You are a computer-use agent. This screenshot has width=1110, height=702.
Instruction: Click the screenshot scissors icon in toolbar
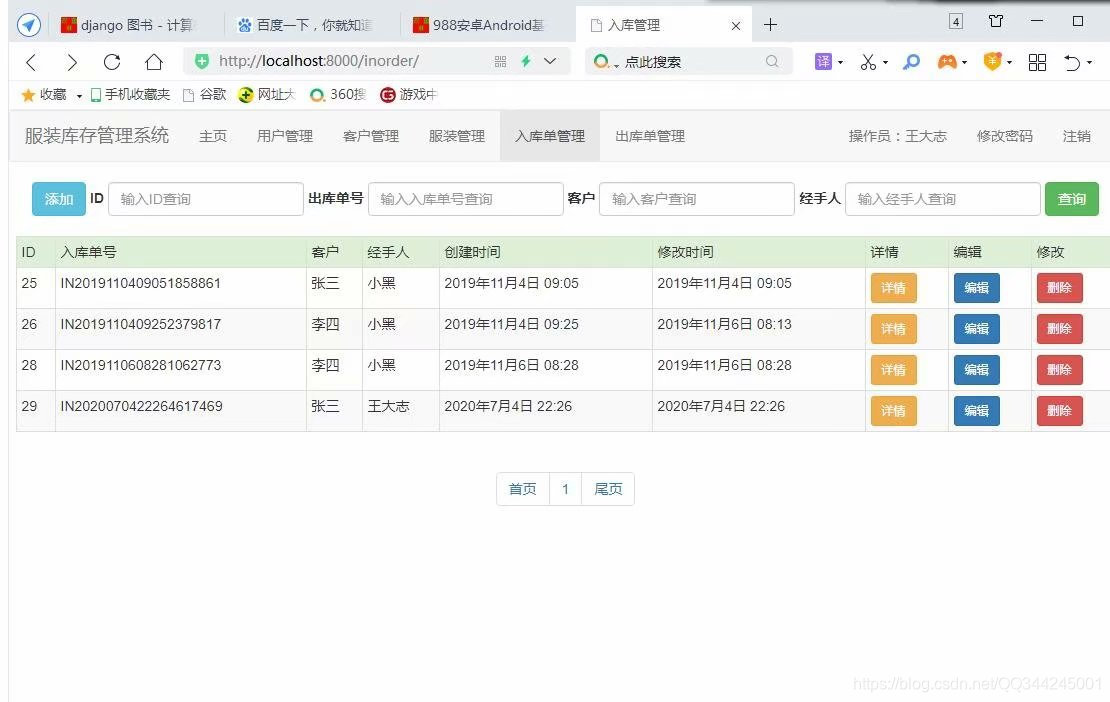tap(866, 61)
